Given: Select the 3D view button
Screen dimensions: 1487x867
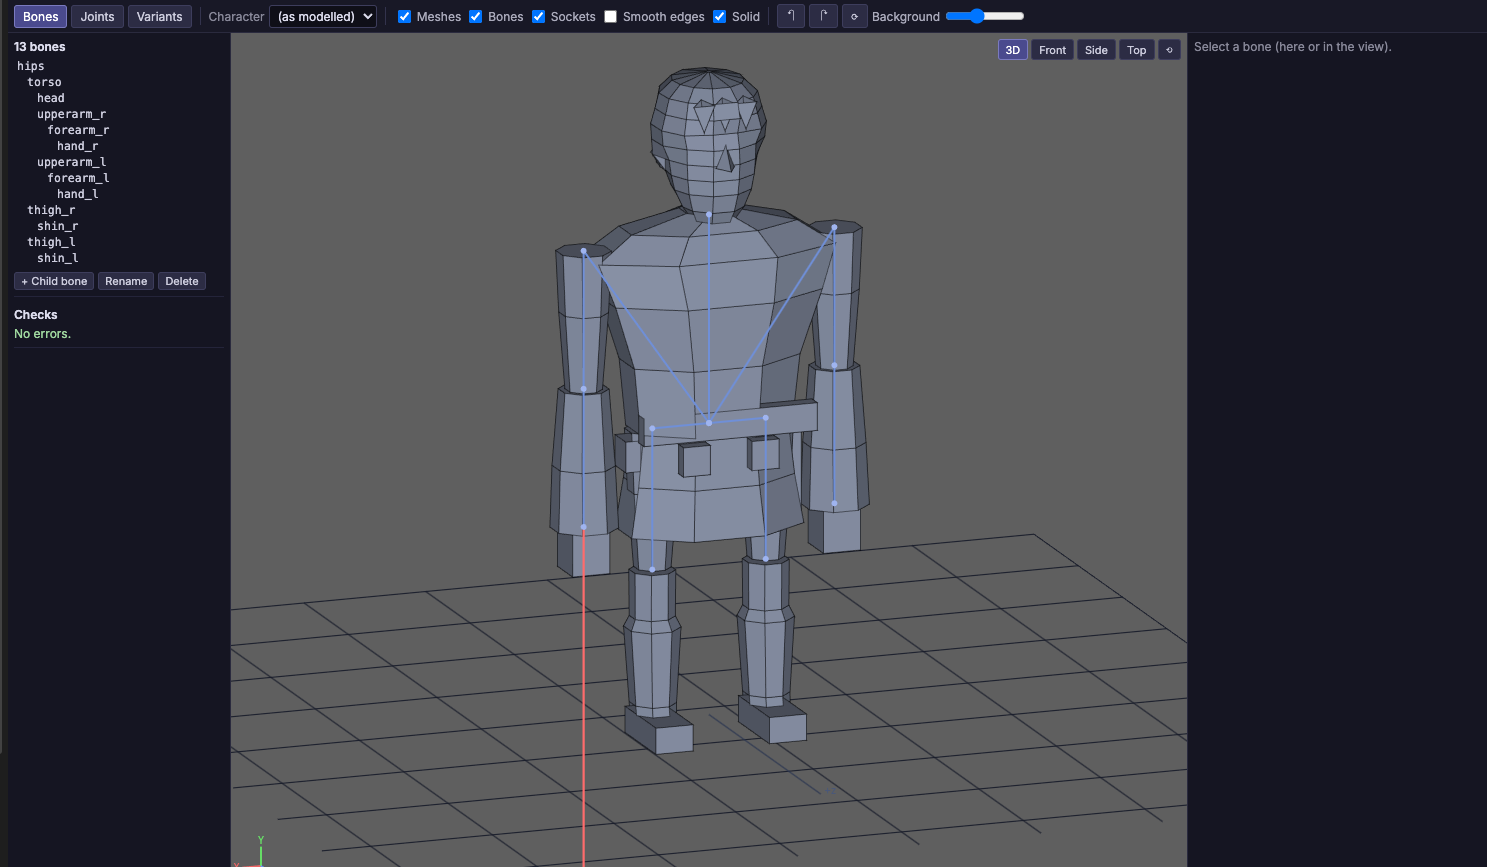Looking at the screenshot, I should 1012,50.
